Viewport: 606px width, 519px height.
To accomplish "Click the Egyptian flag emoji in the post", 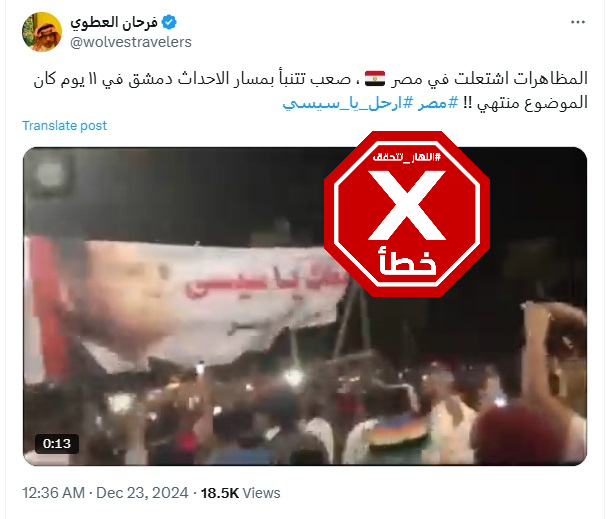I will [374, 78].
